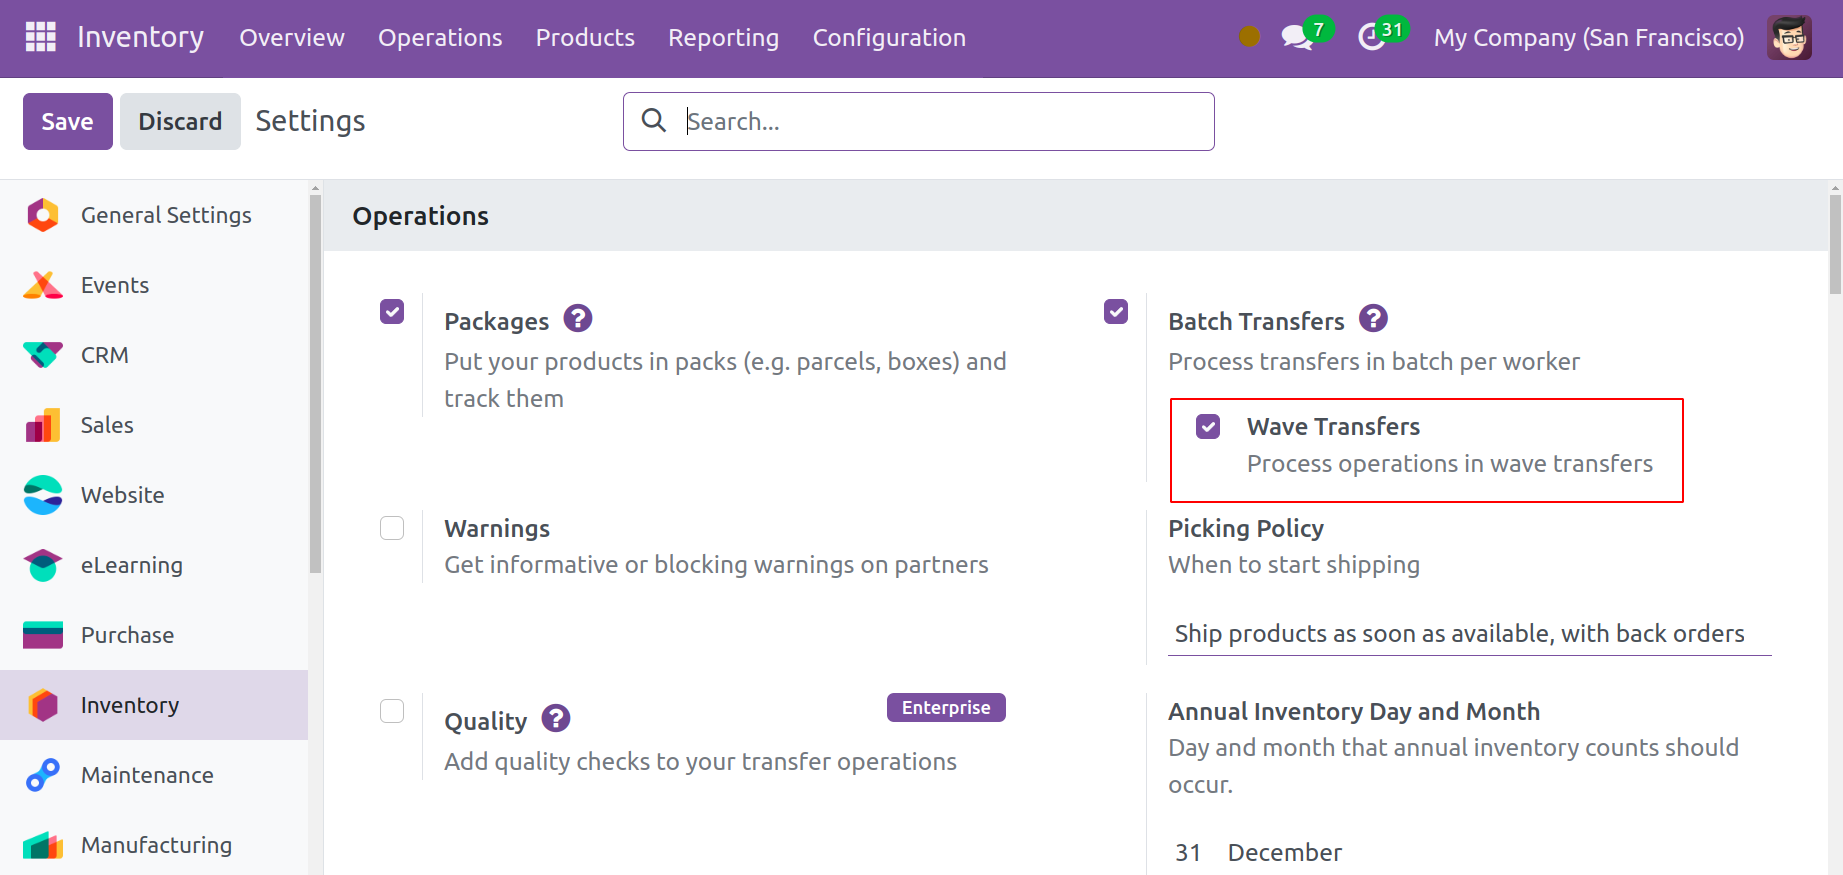Open the My Company (San Francisco) switcher
This screenshot has height=875, width=1843.
pos(1588,38)
